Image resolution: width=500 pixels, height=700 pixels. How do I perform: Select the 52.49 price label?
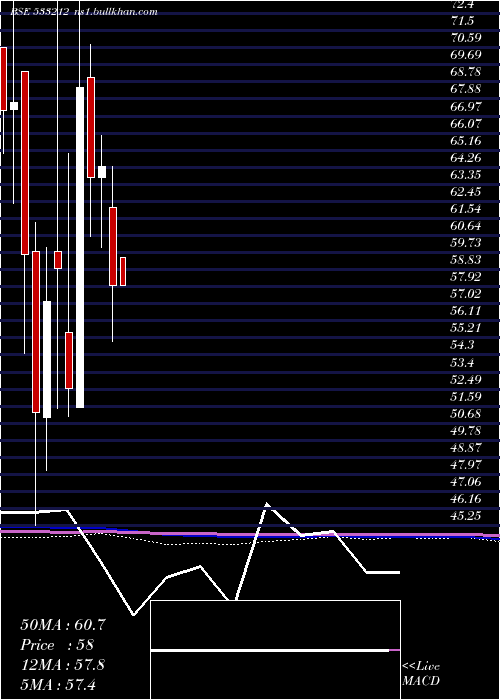pos(466,380)
